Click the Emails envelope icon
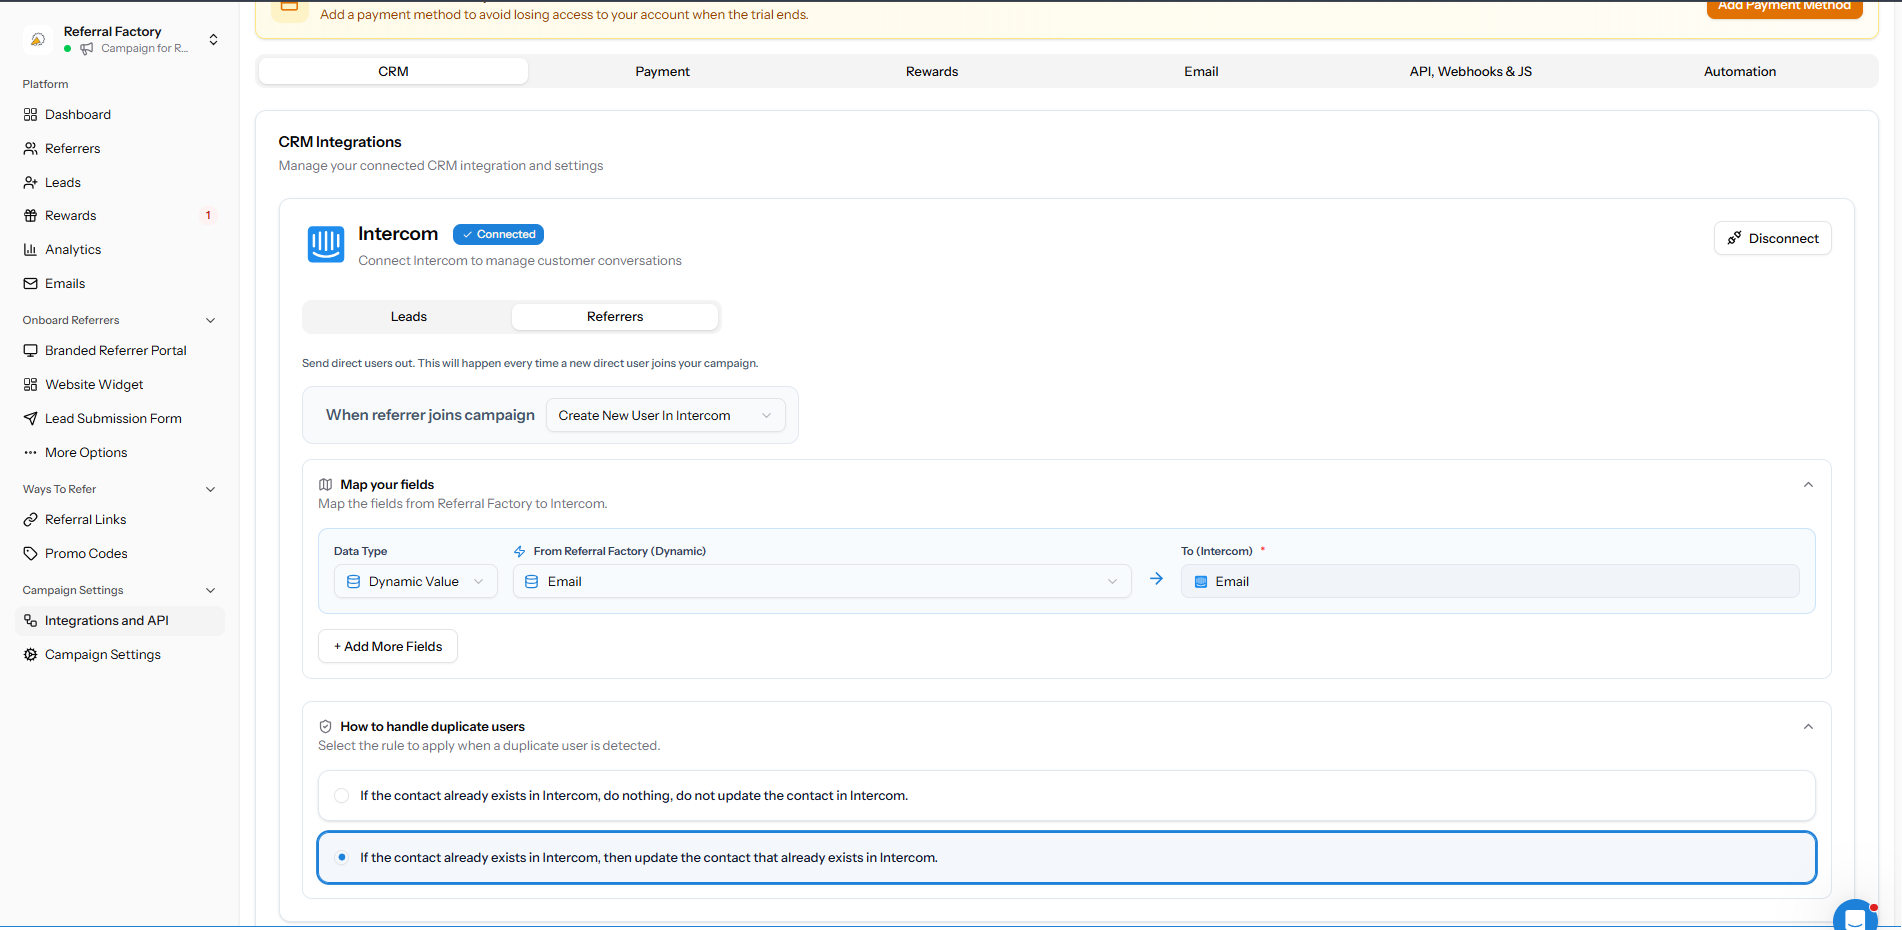Image resolution: width=1902 pixels, height=930 pixels. [x=30, y=284]
